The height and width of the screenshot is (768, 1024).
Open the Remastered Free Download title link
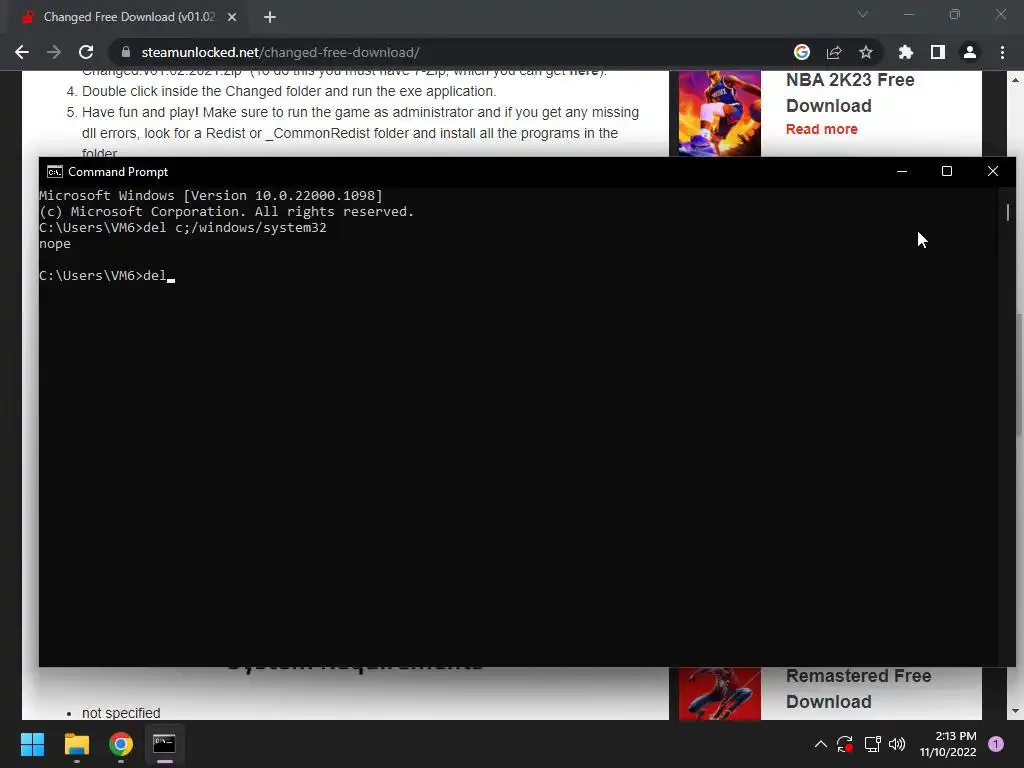pos(858,688)
